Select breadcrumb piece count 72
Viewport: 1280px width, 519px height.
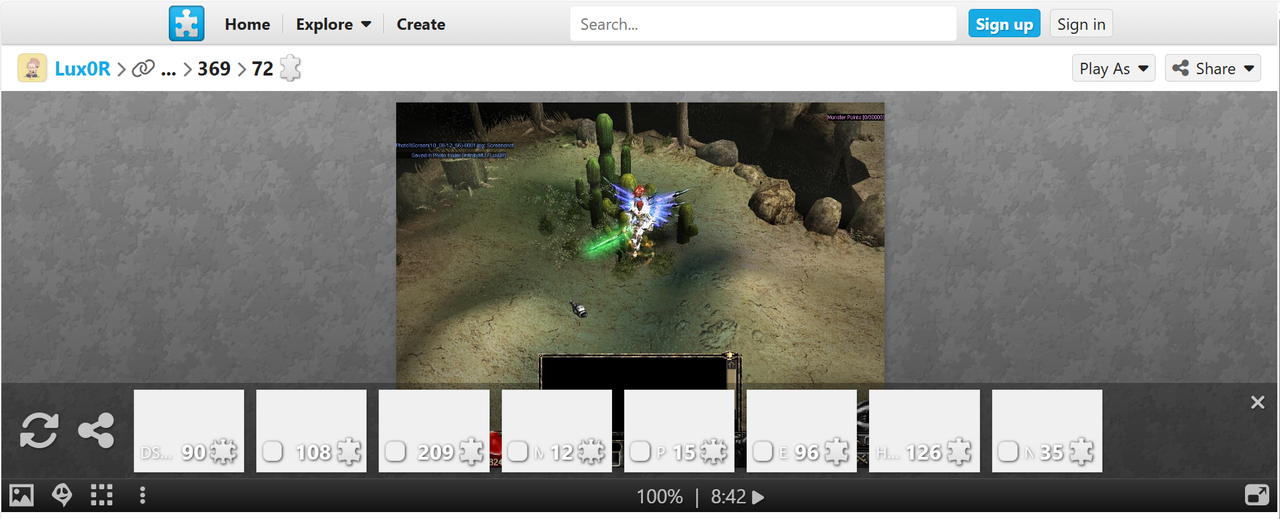point(262,69)
